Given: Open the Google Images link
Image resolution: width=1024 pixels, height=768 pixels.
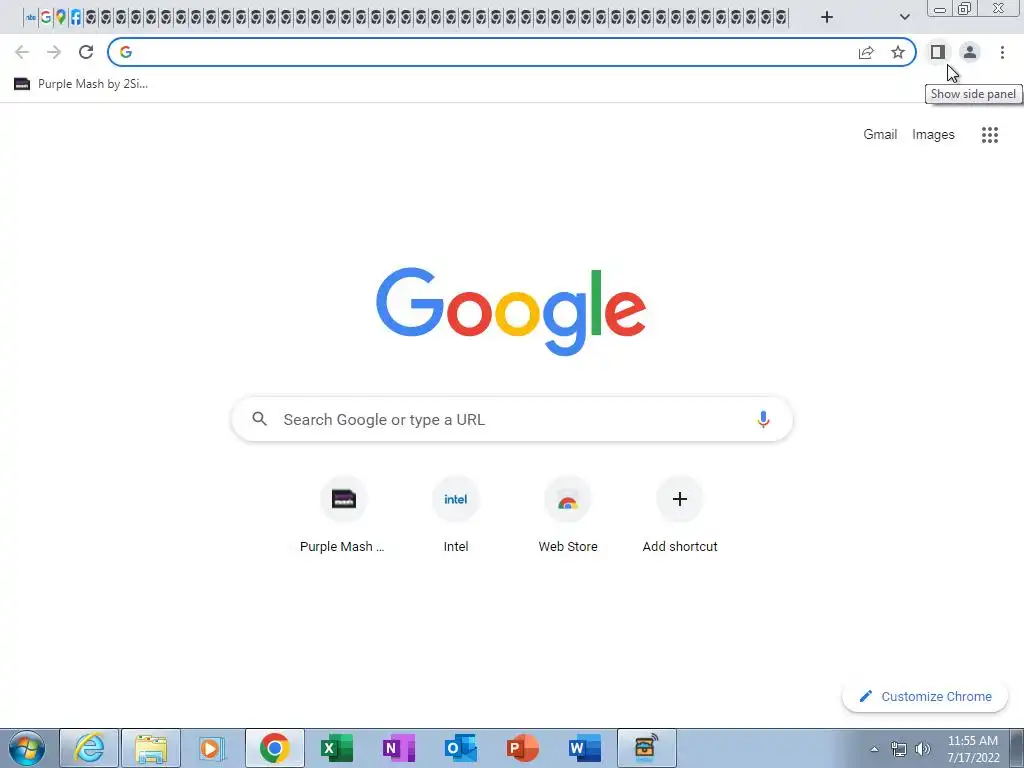Looking at the screenshot, I should (x=933, y=135).
